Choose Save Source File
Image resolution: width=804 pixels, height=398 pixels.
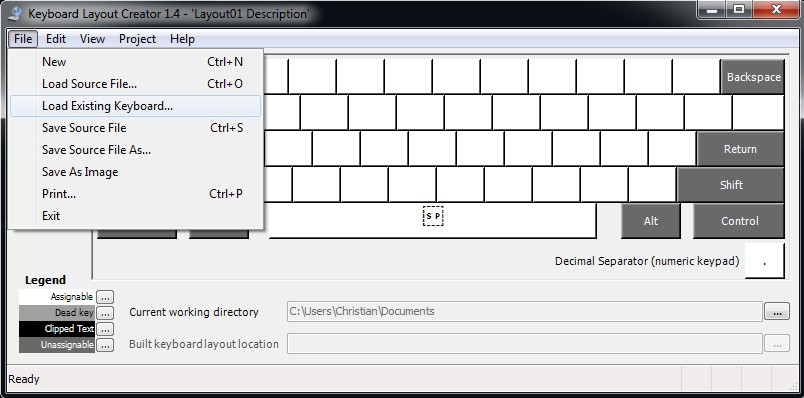[x=135, y=128]
